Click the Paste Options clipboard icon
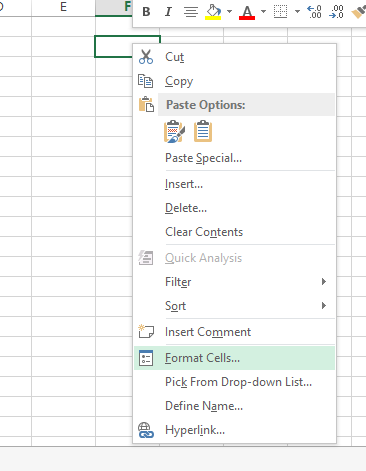This screenshot has height=471, width=366. tap(146, 104)
